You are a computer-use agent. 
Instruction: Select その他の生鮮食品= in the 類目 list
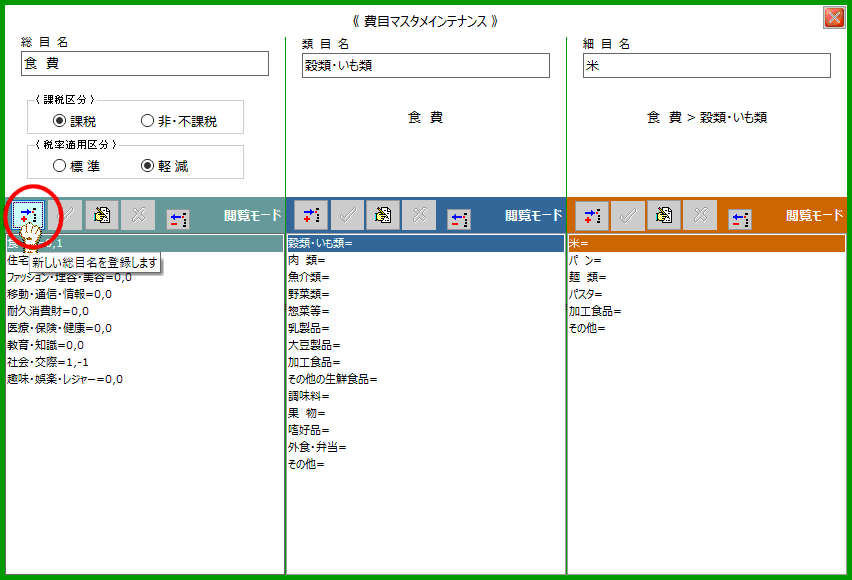point(426,379)
